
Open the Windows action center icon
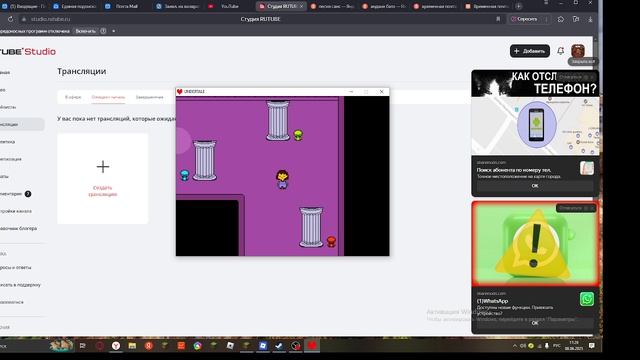coord(591,346)
